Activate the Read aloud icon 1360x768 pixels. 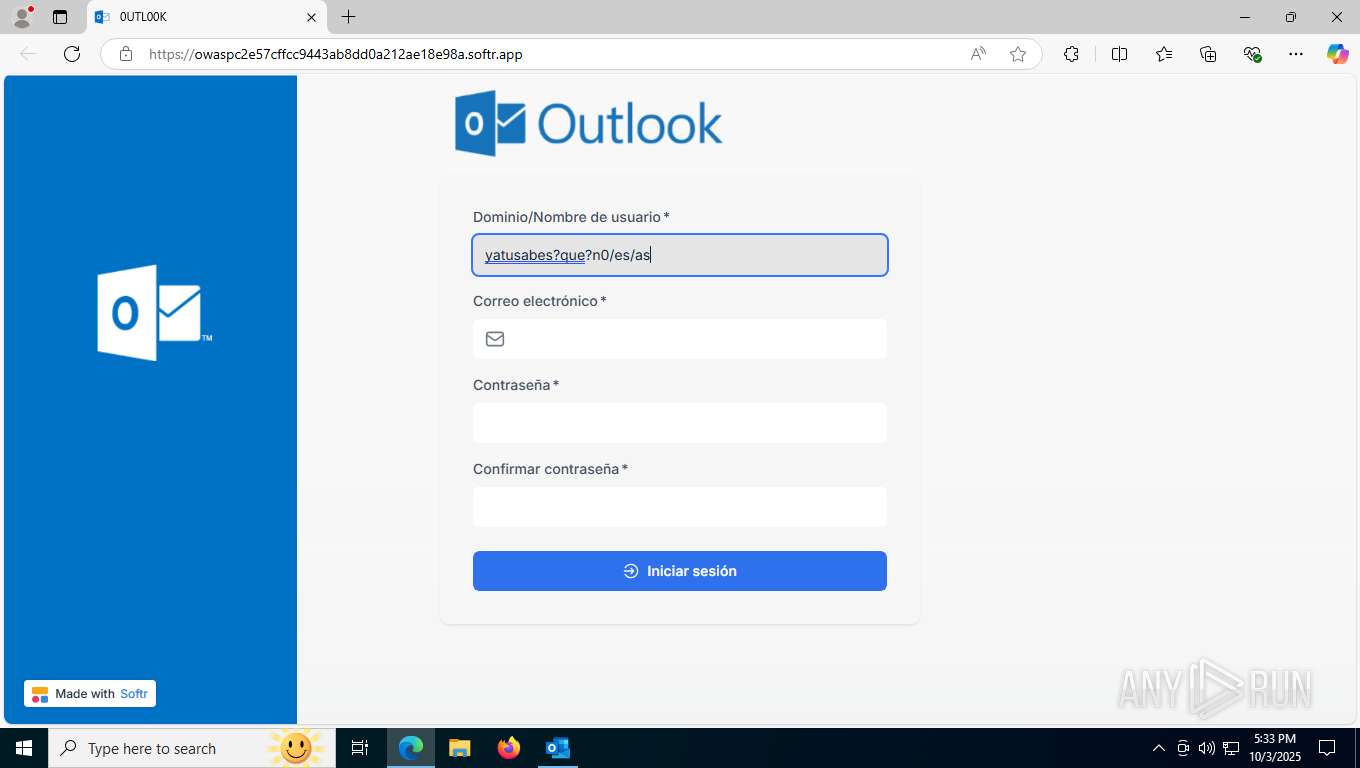pos(978,54)
